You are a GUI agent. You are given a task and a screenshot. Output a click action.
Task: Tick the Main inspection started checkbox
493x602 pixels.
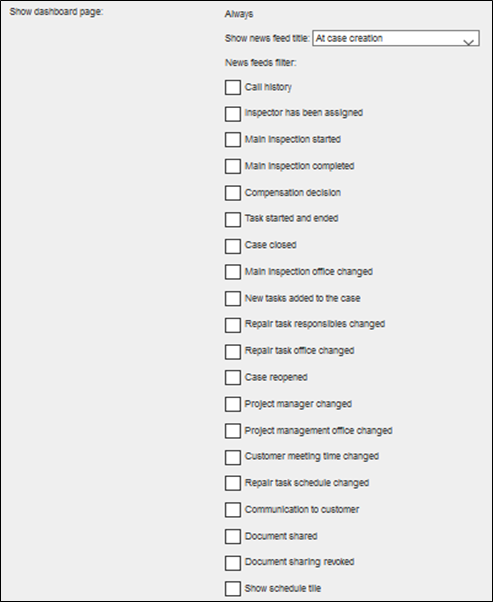tap(233, 140)
